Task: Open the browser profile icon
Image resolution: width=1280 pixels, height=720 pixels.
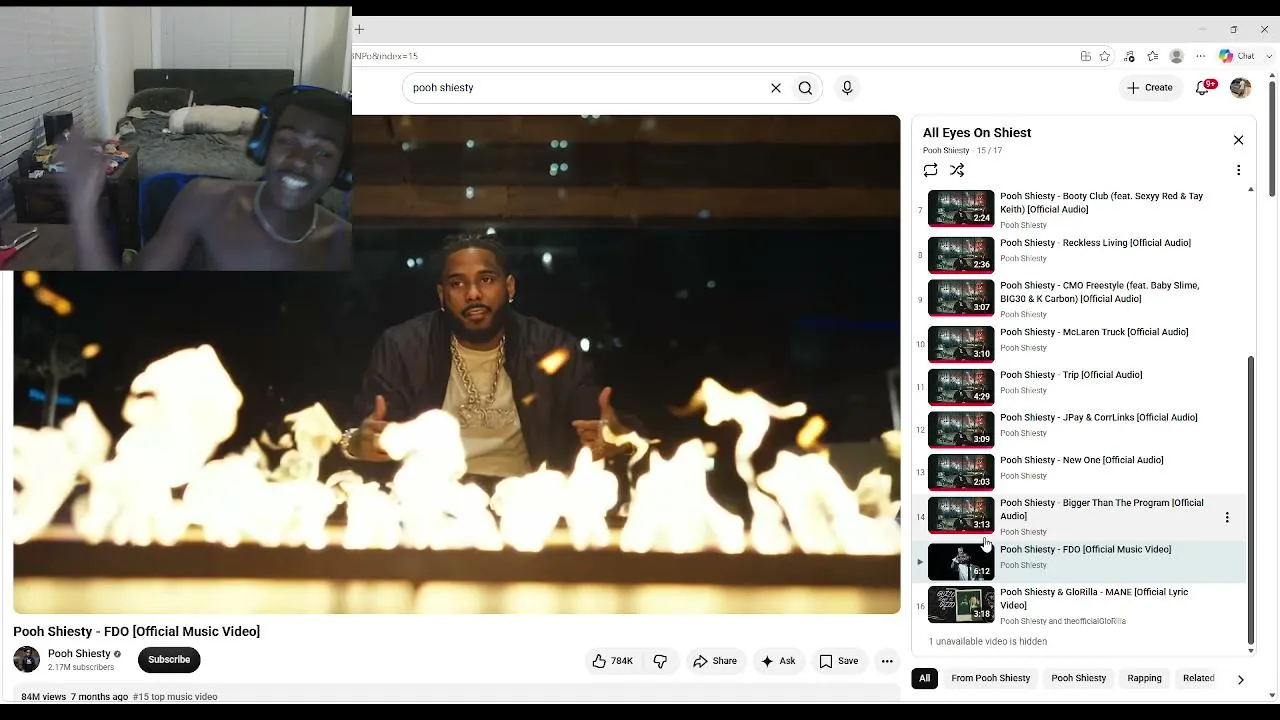Action: 1177,57
